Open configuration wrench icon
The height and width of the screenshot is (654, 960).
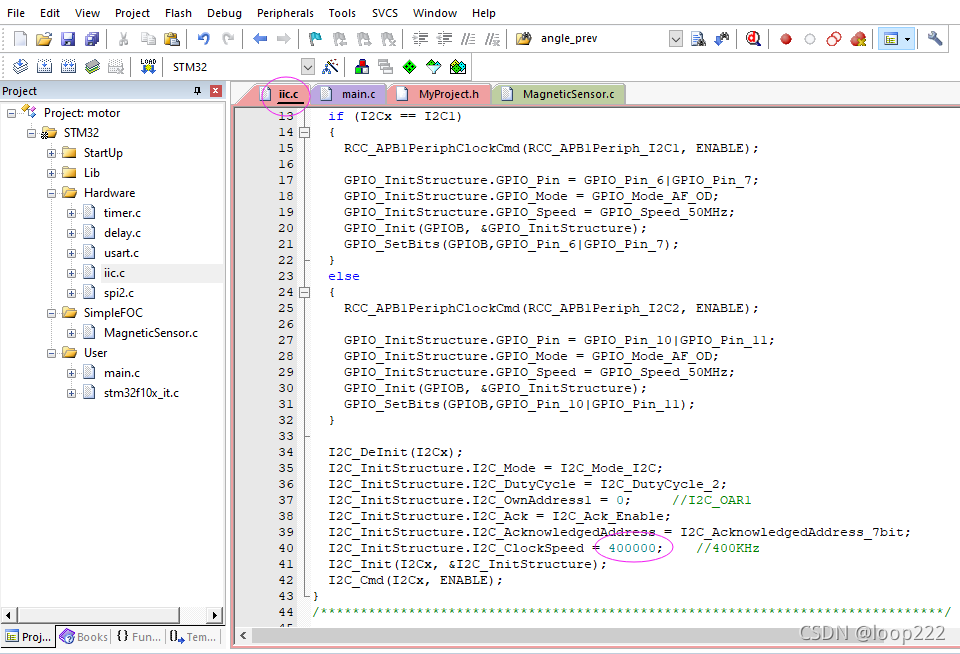point(934,39)
